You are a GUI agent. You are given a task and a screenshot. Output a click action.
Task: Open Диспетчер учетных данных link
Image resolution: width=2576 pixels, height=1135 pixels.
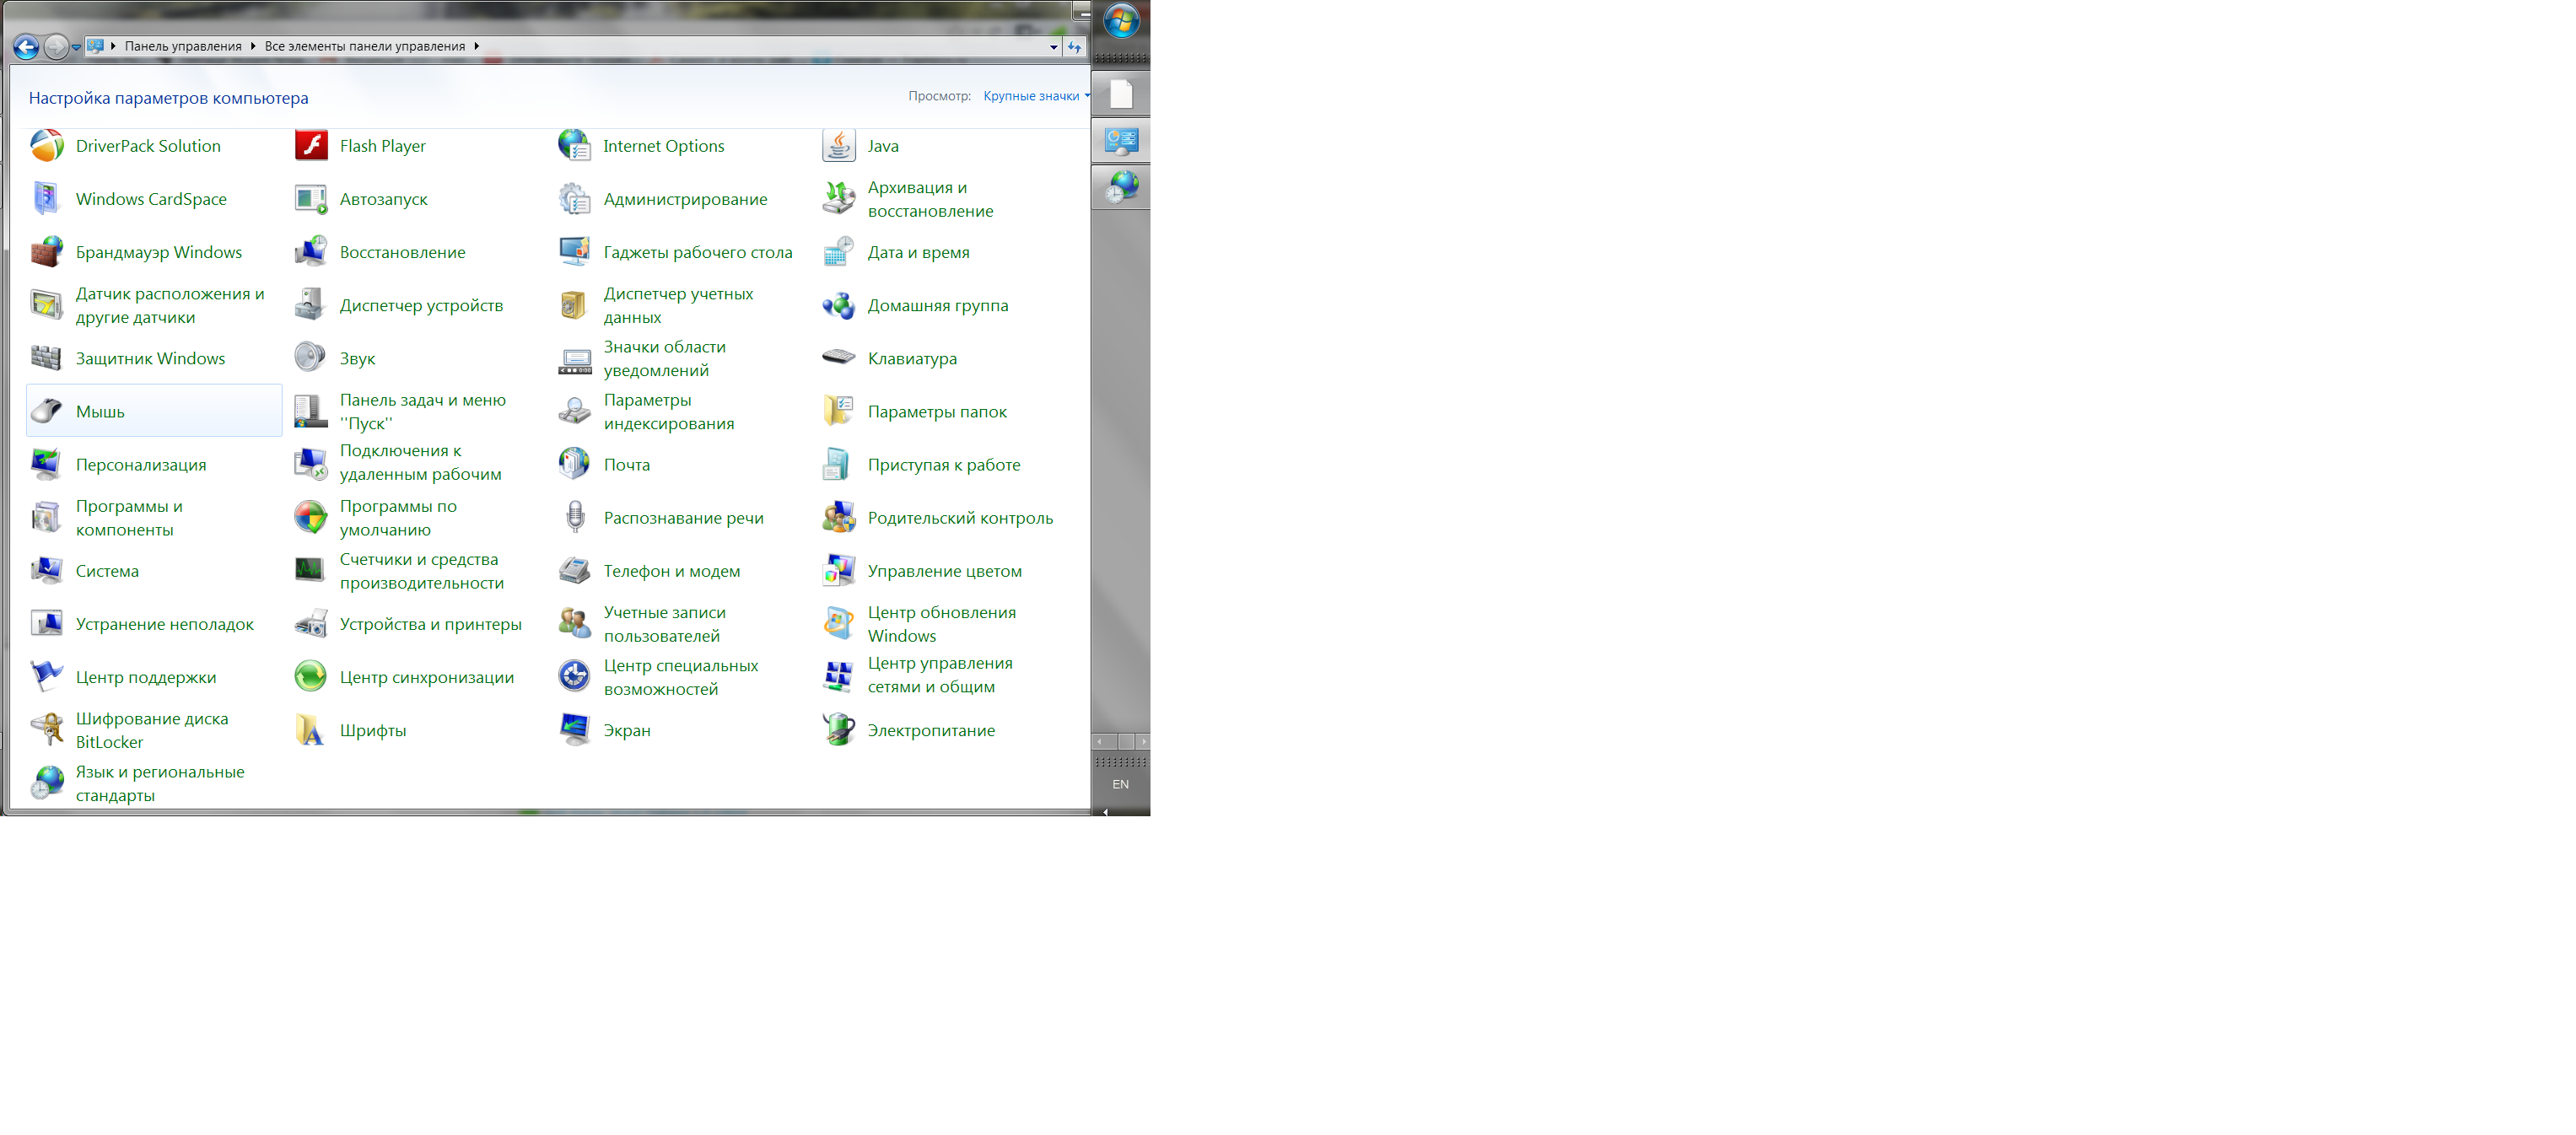tap(678, 305)
